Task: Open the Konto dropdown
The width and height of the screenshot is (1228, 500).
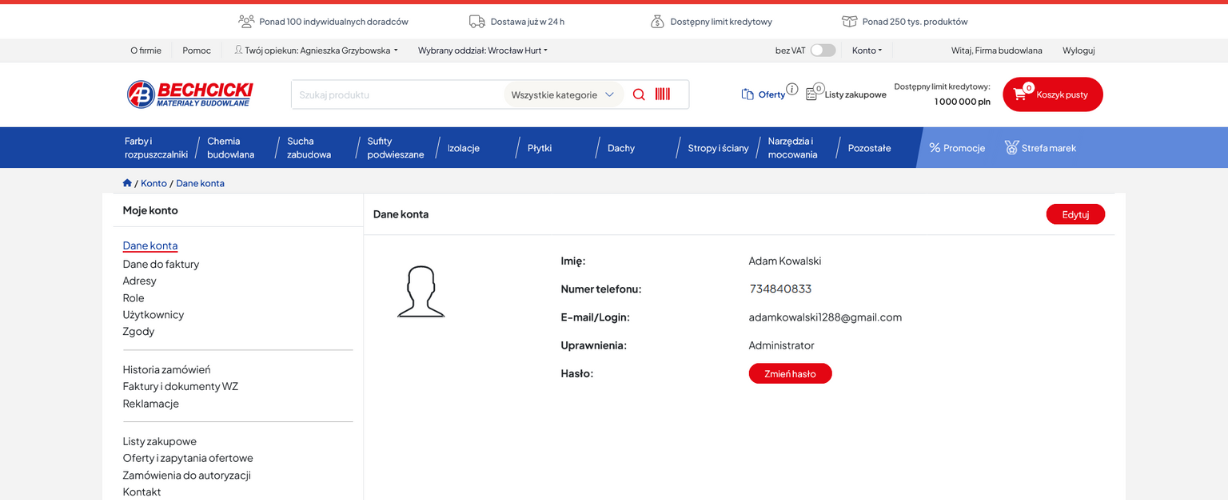Action: coord(867,50)
